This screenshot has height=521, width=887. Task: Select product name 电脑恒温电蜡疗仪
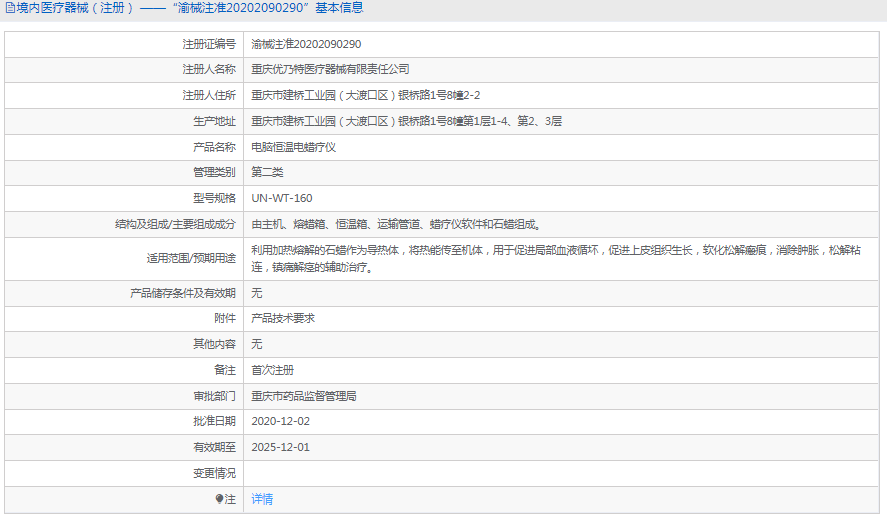294,147
